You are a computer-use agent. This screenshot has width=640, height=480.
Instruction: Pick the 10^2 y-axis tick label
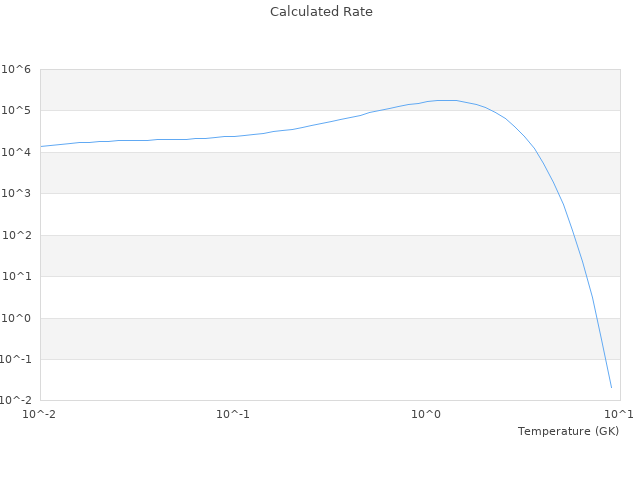tap(17, 235)
